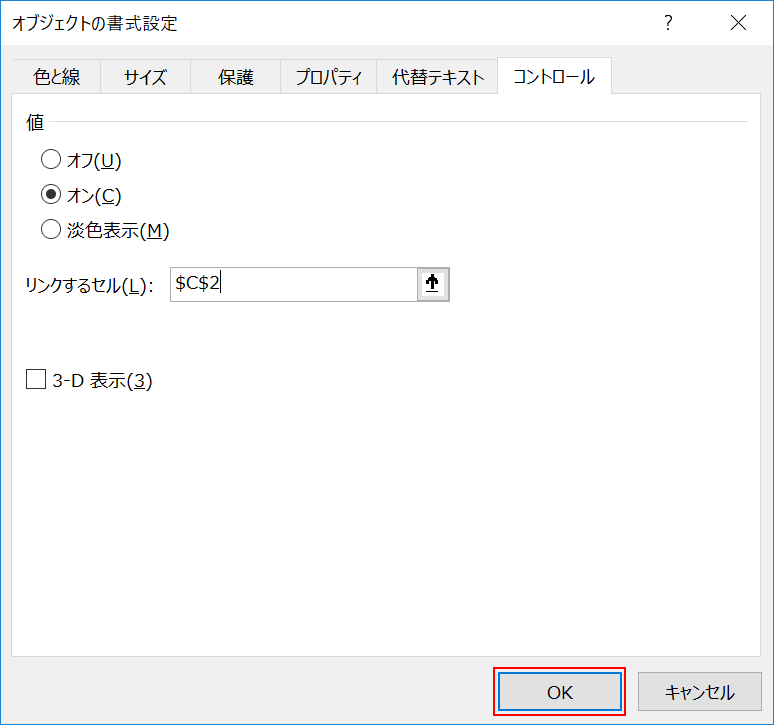The image size is (774, 725).
Task: Enable the 3-D 表示 checkbox
Action: tap(36, 380)
